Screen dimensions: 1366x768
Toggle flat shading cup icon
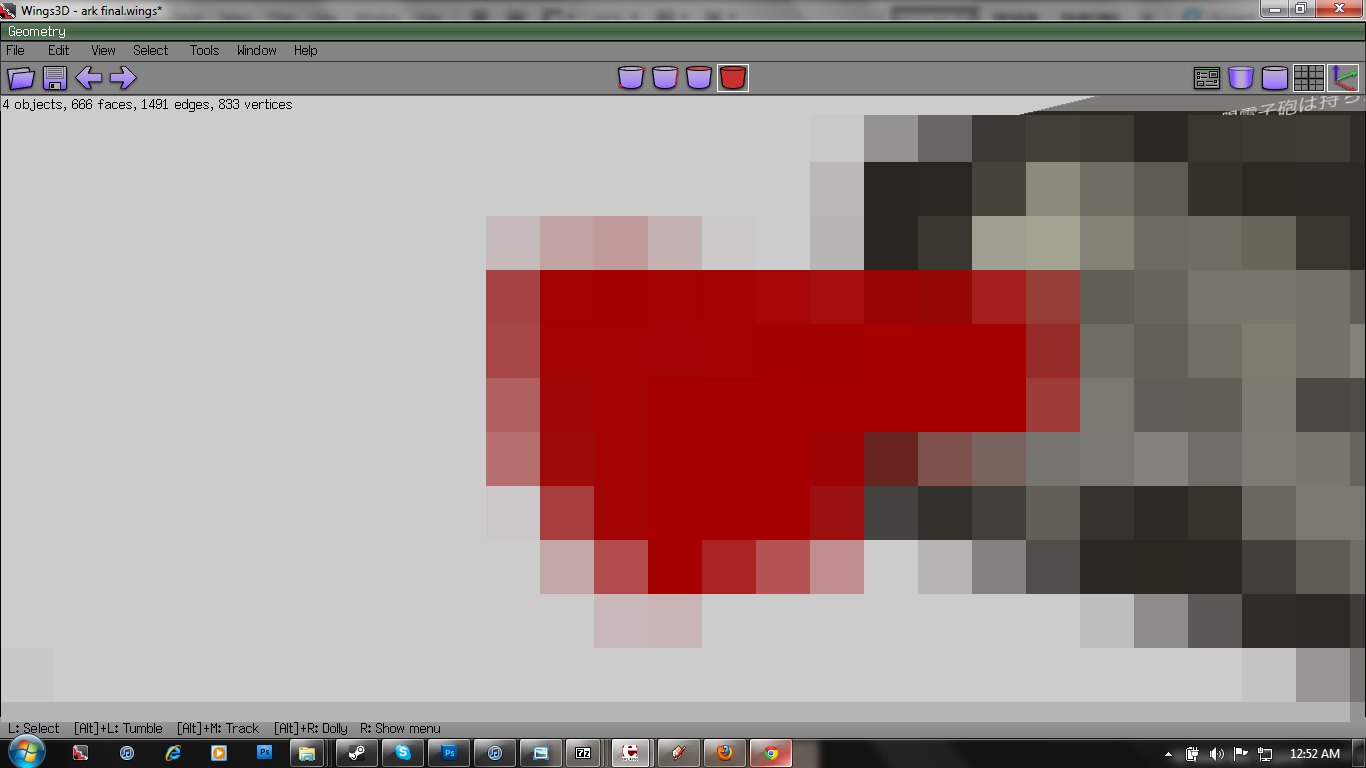(x=1241, y=78)
